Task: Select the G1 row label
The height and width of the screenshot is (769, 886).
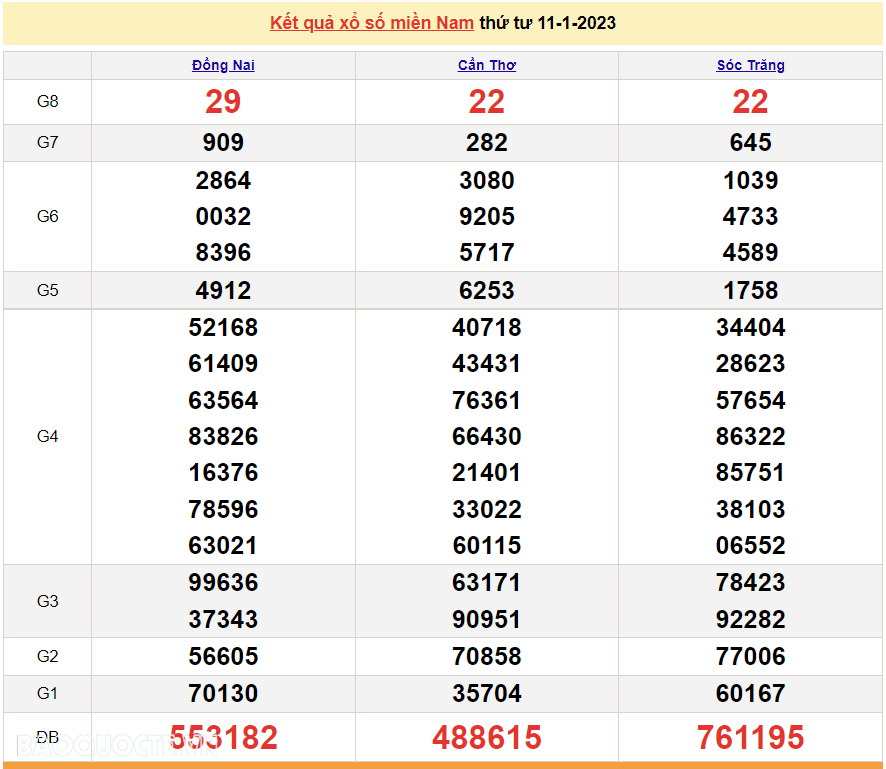Action: [x=48, y=694]
